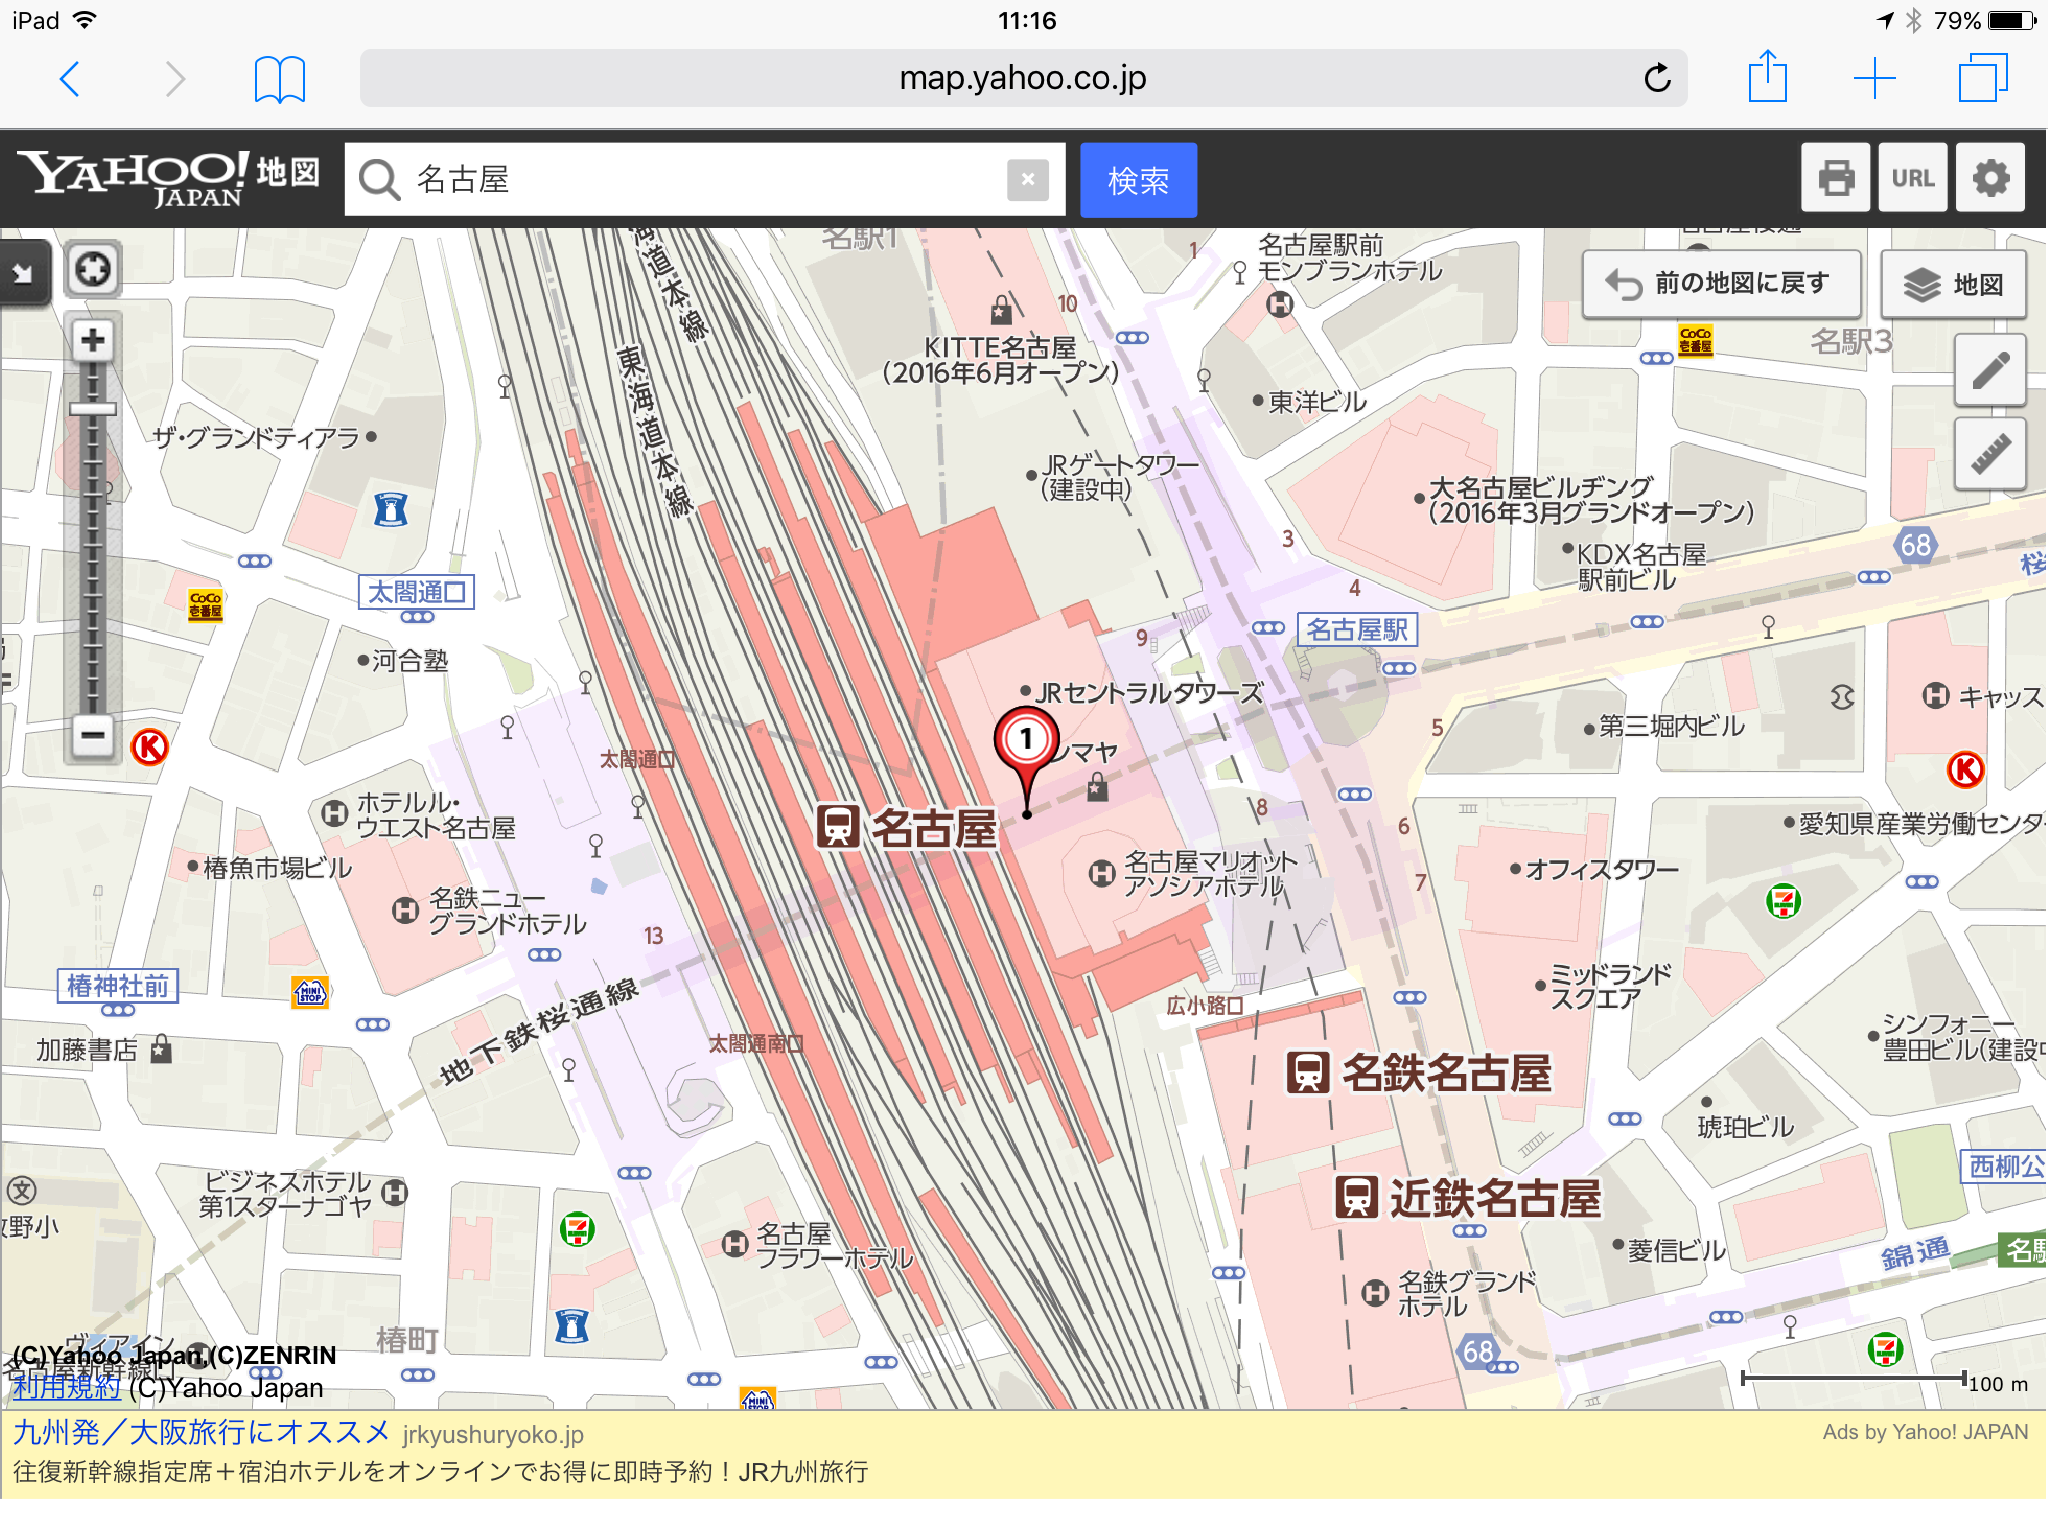Click 7-Eleven icon near オフィスタワー
The image size is (2048, 1536).
click(1783, 901)
